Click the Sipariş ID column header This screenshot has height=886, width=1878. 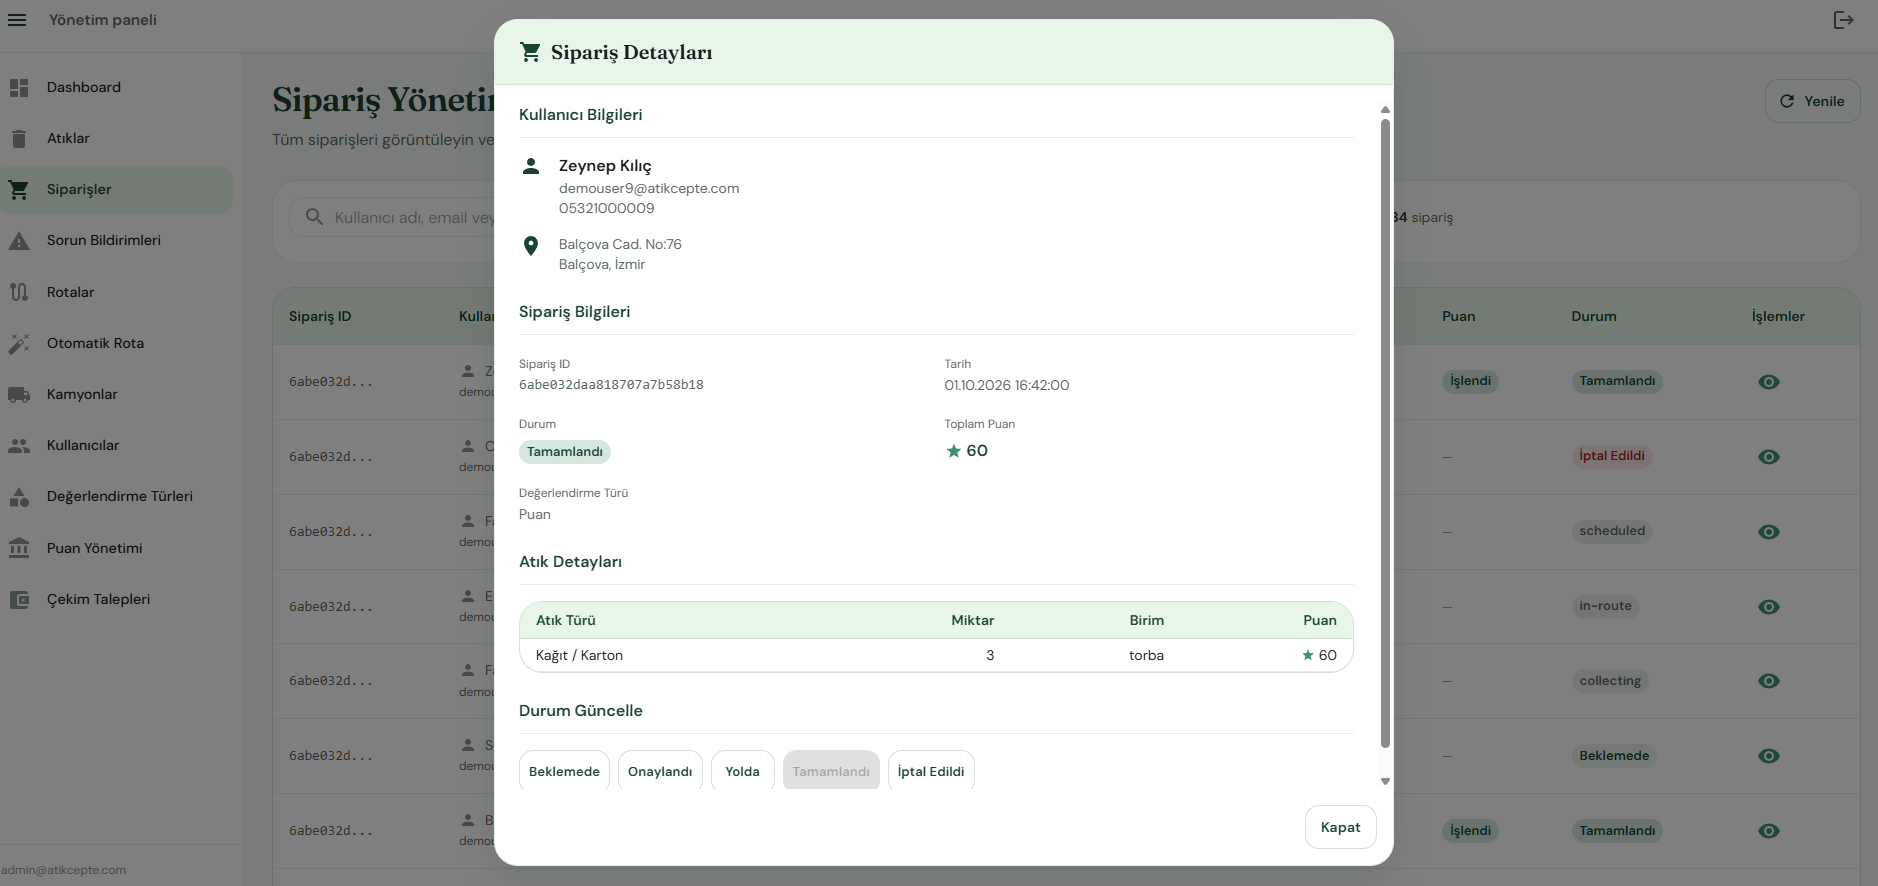coord(320,316)
